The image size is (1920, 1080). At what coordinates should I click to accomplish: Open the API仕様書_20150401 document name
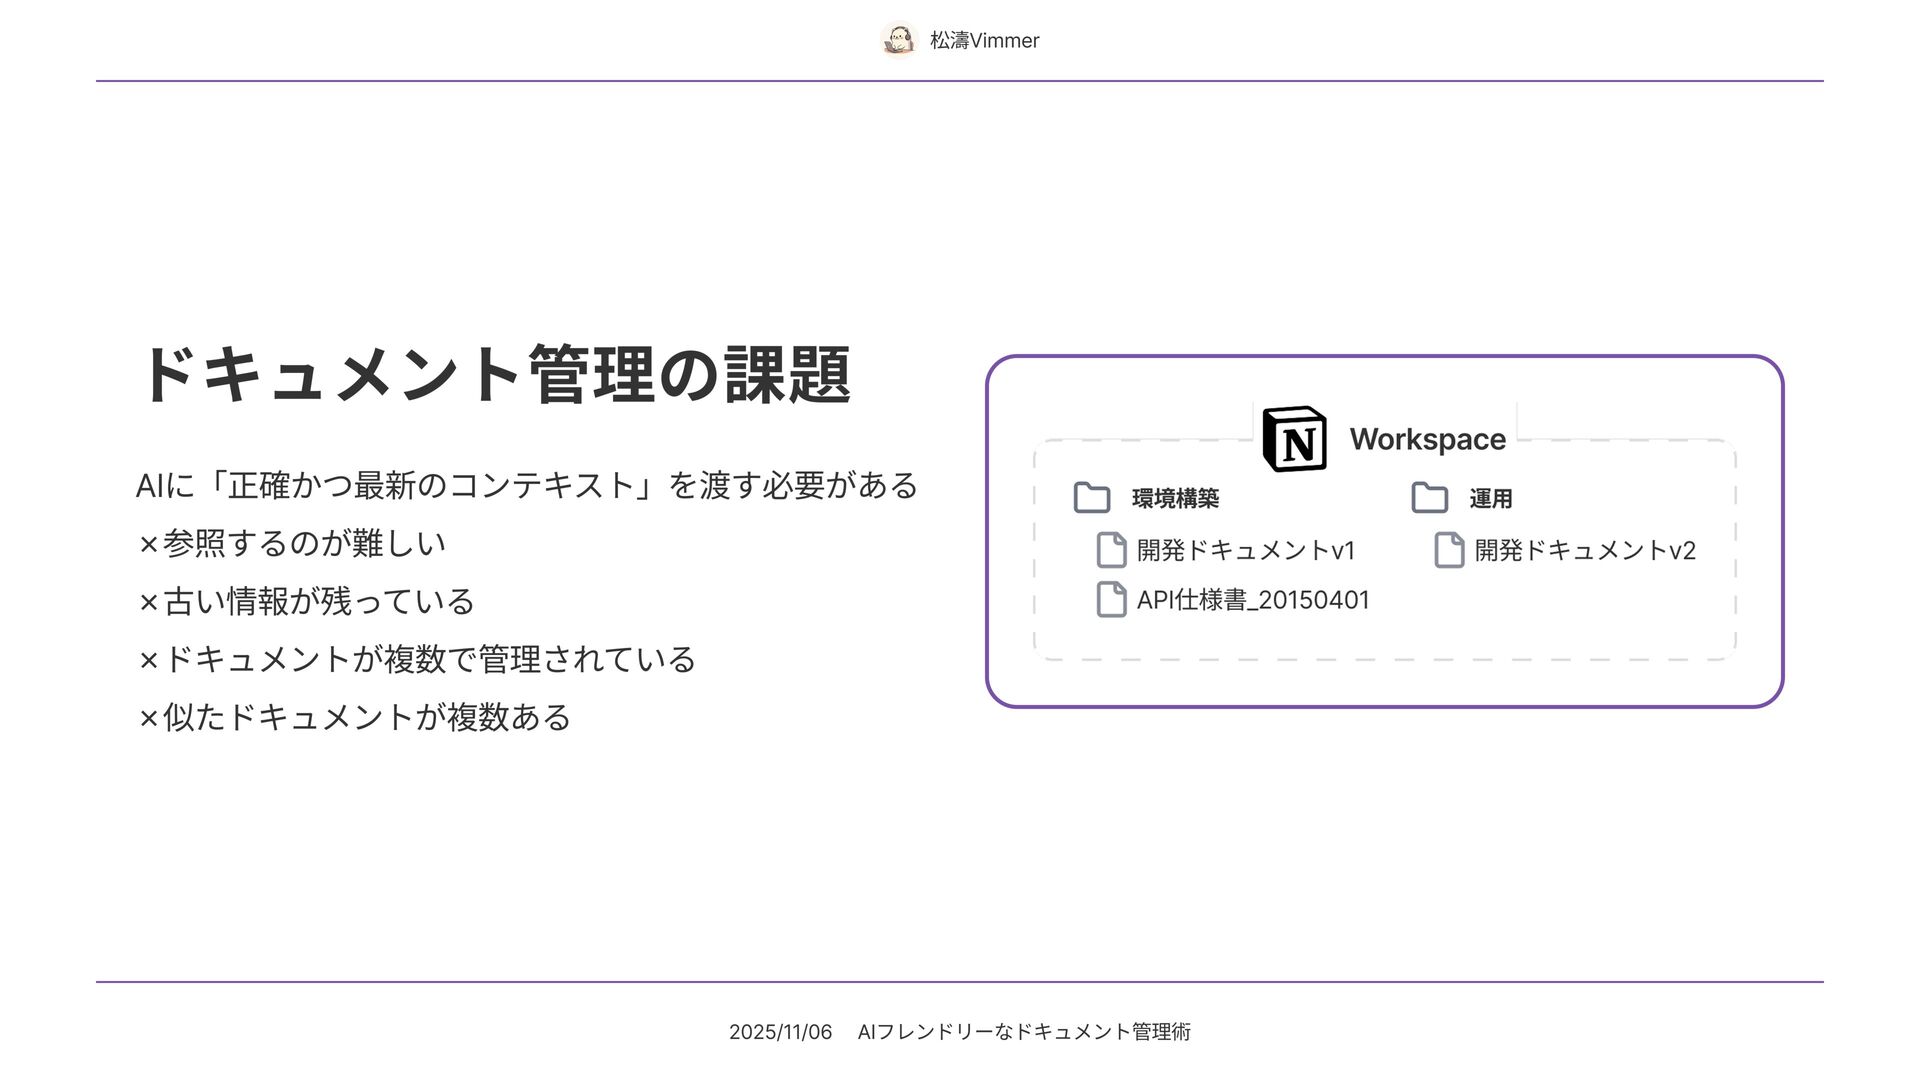pyautogui.click(x=1252, y=600)
